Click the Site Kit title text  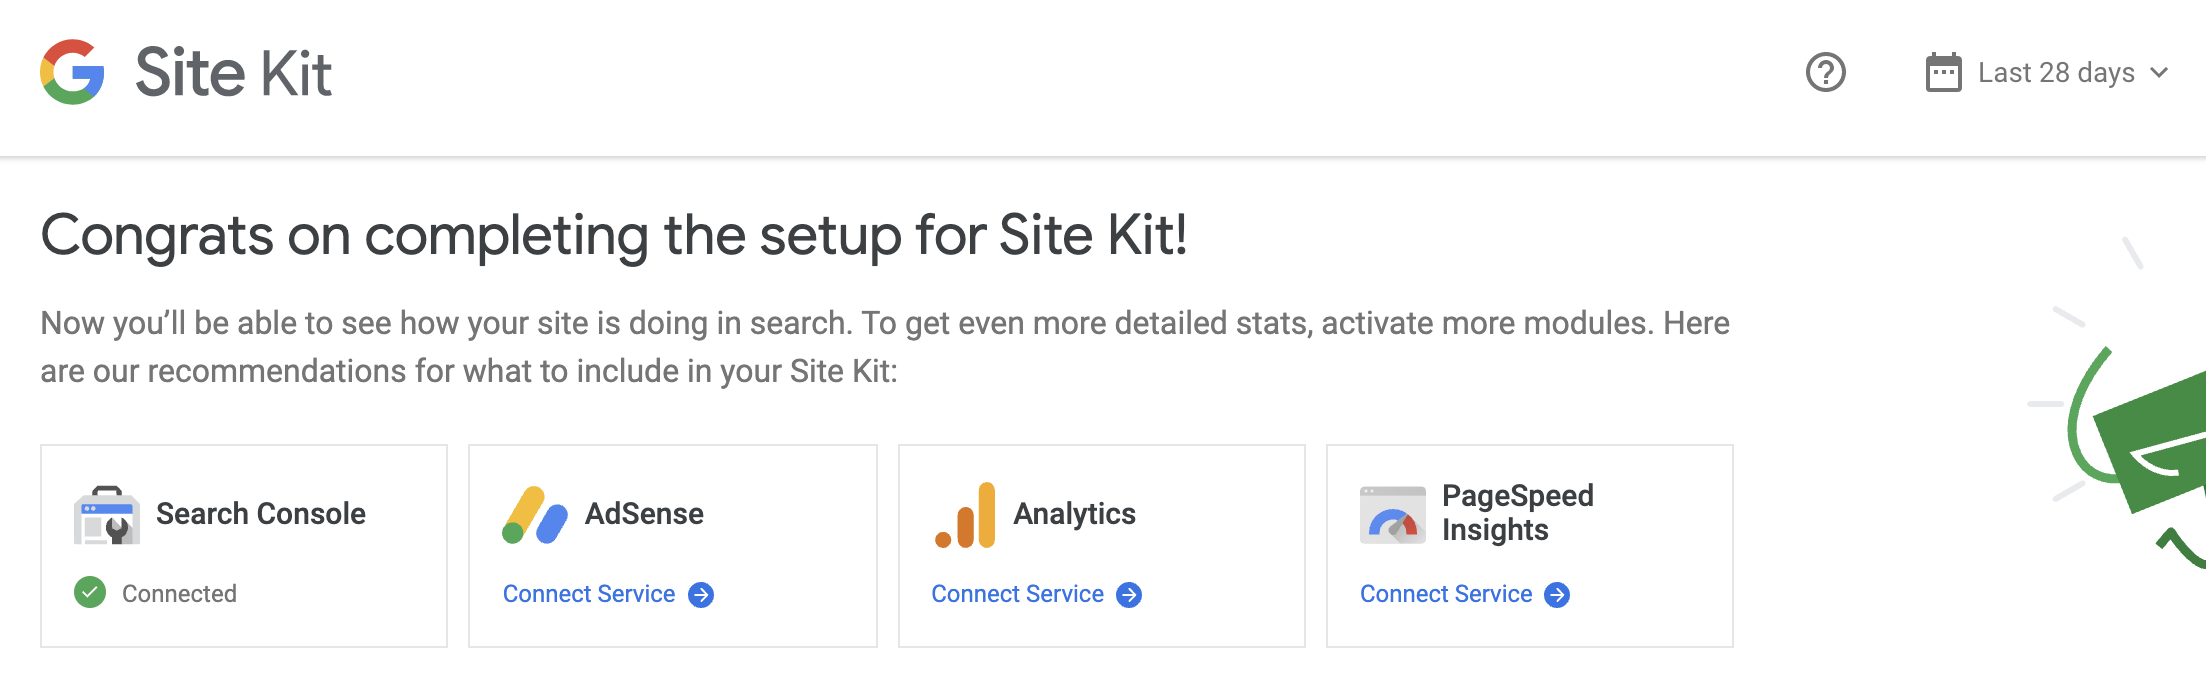(x=233, y=73)
